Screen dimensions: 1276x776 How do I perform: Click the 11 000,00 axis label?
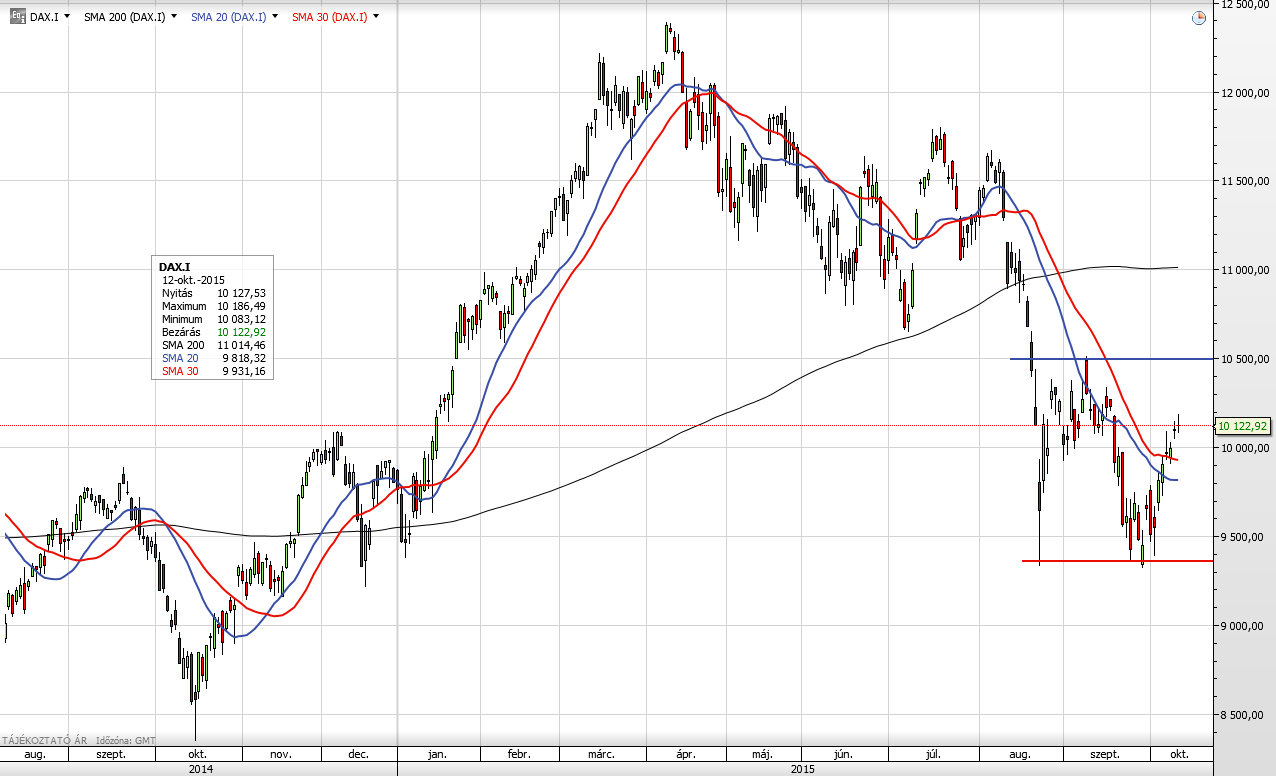click(1245, 270)
